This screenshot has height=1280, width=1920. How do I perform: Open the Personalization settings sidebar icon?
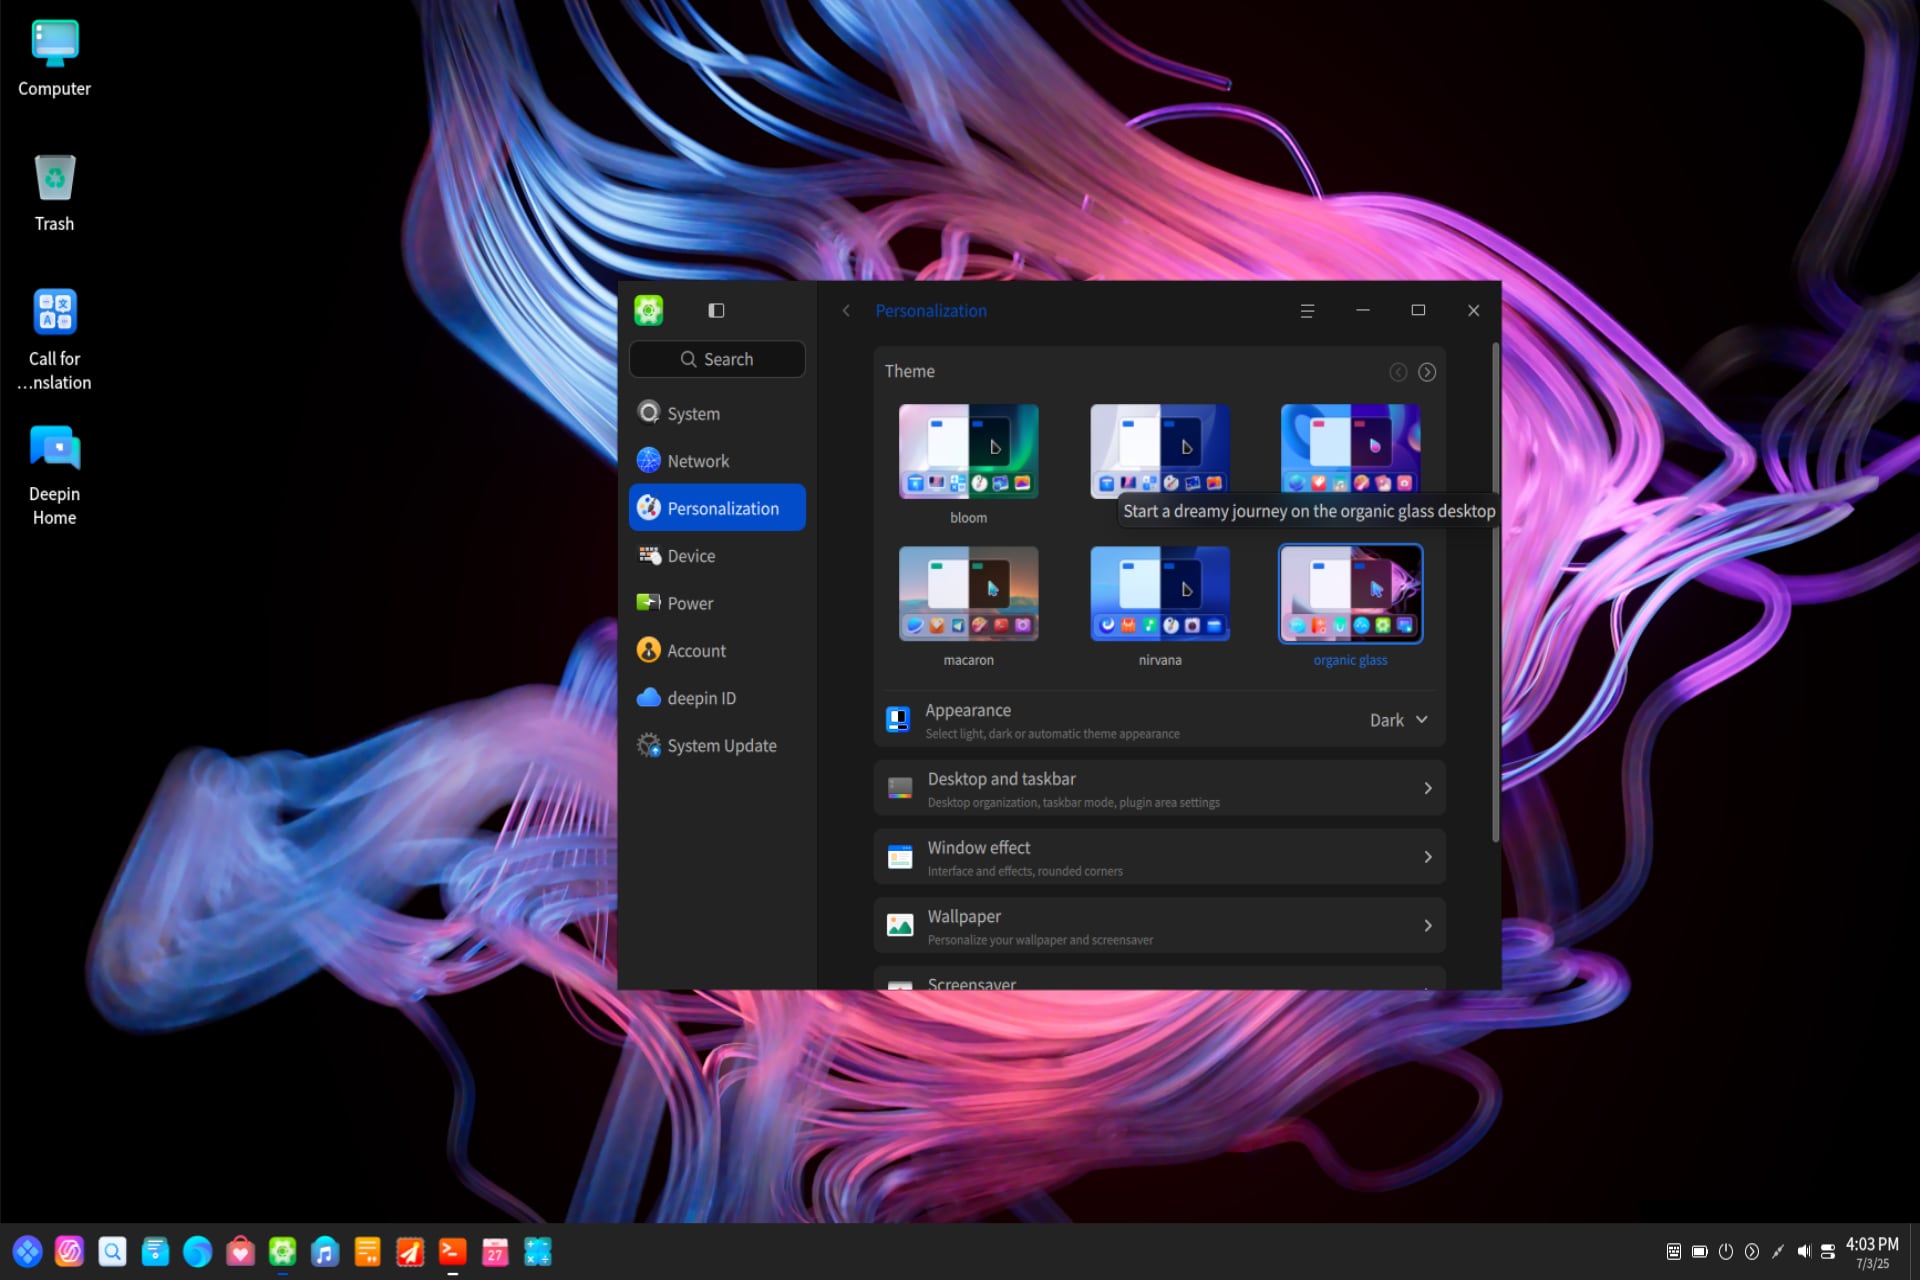(x=648, y=507)
